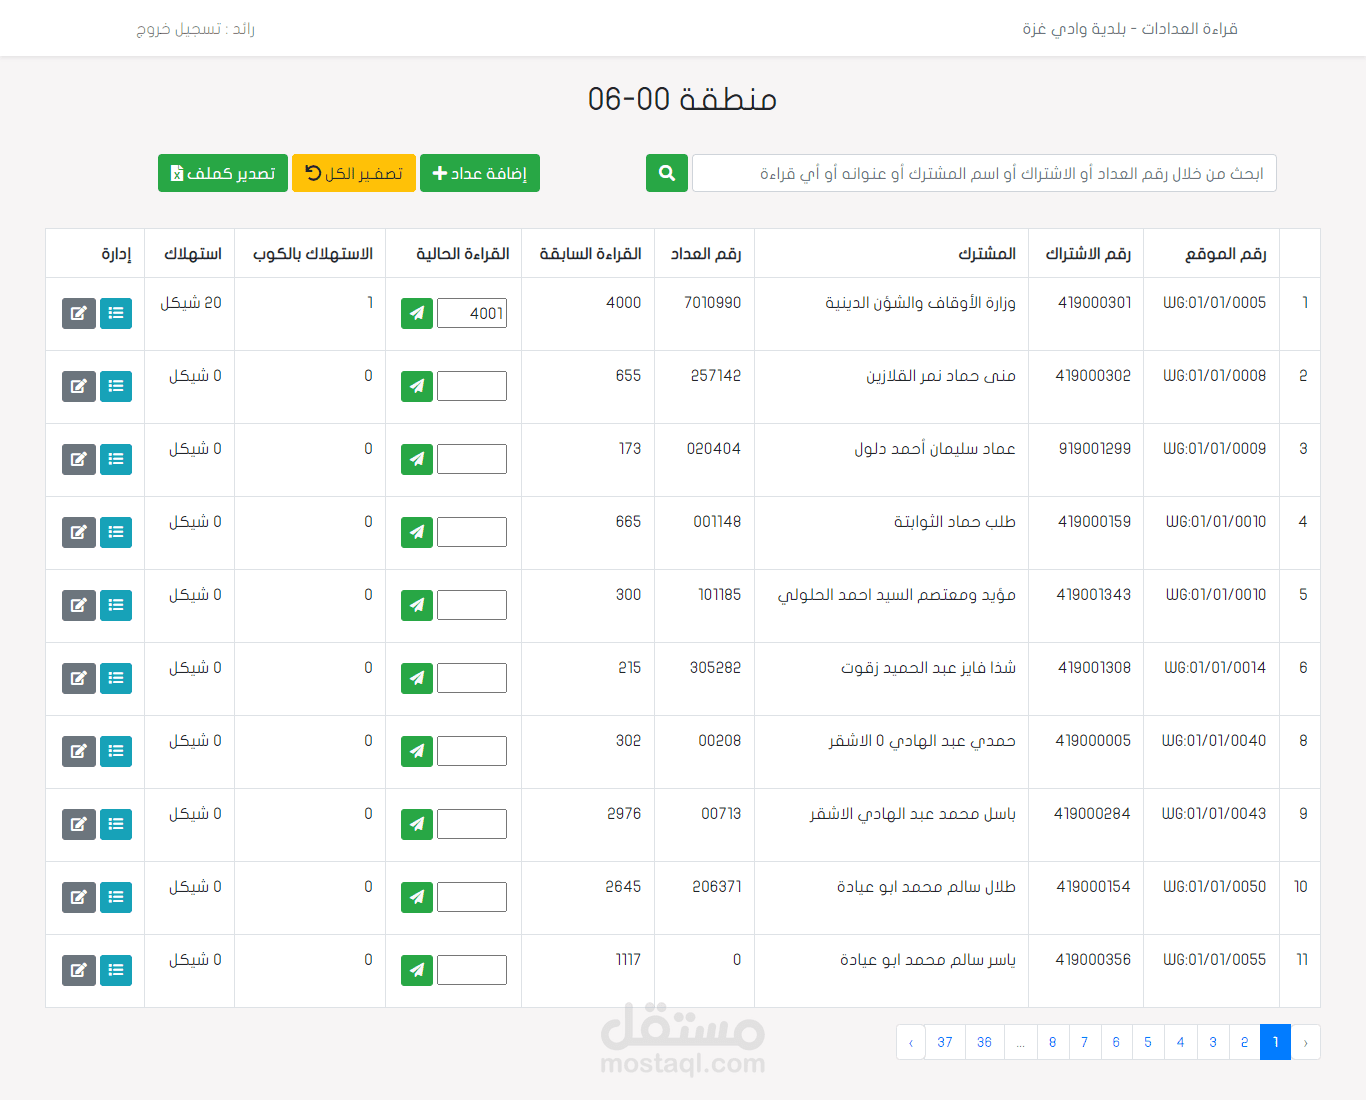Open pagination page 4

[x=1181, y=1042]
